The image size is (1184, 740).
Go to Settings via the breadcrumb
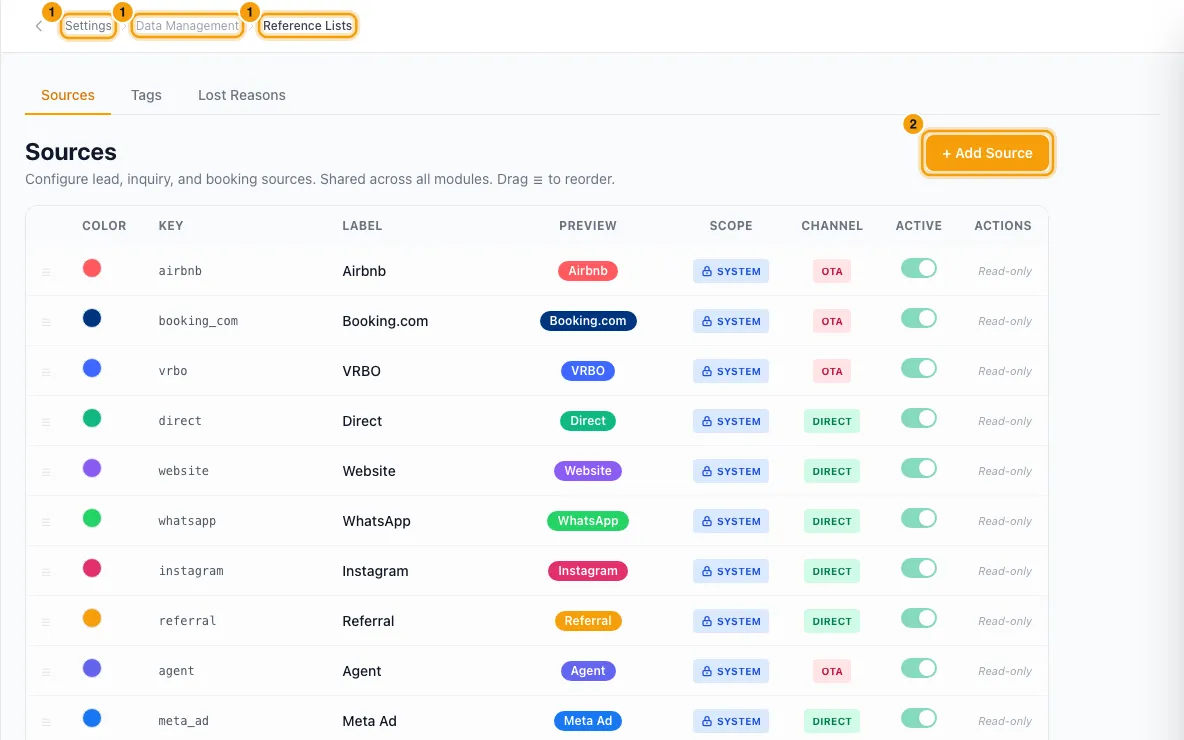tap(88, 26)
